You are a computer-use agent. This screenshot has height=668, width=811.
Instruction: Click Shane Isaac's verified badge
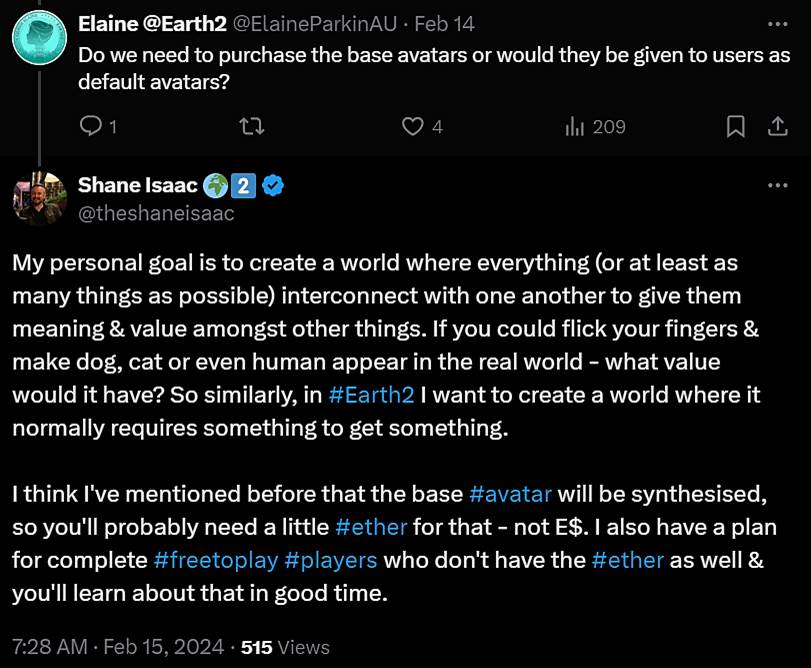271,185
